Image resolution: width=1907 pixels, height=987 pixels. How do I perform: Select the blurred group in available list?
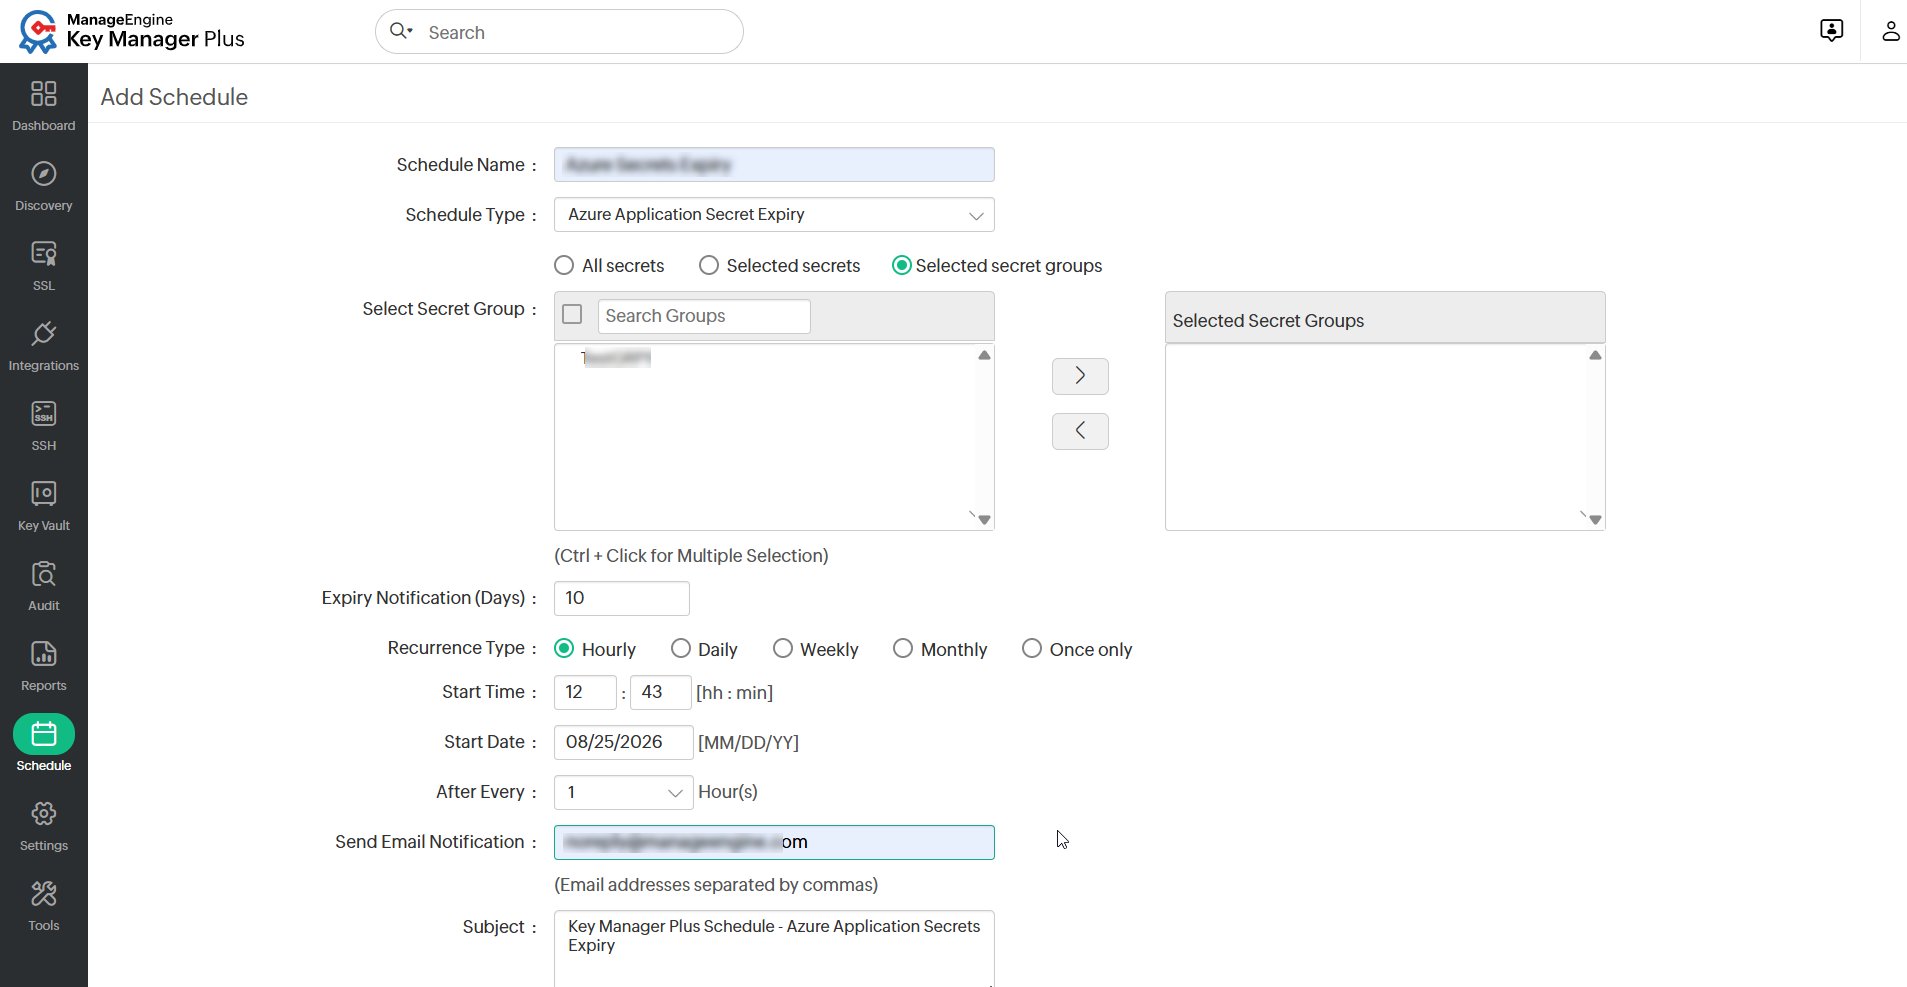(616, 358)
